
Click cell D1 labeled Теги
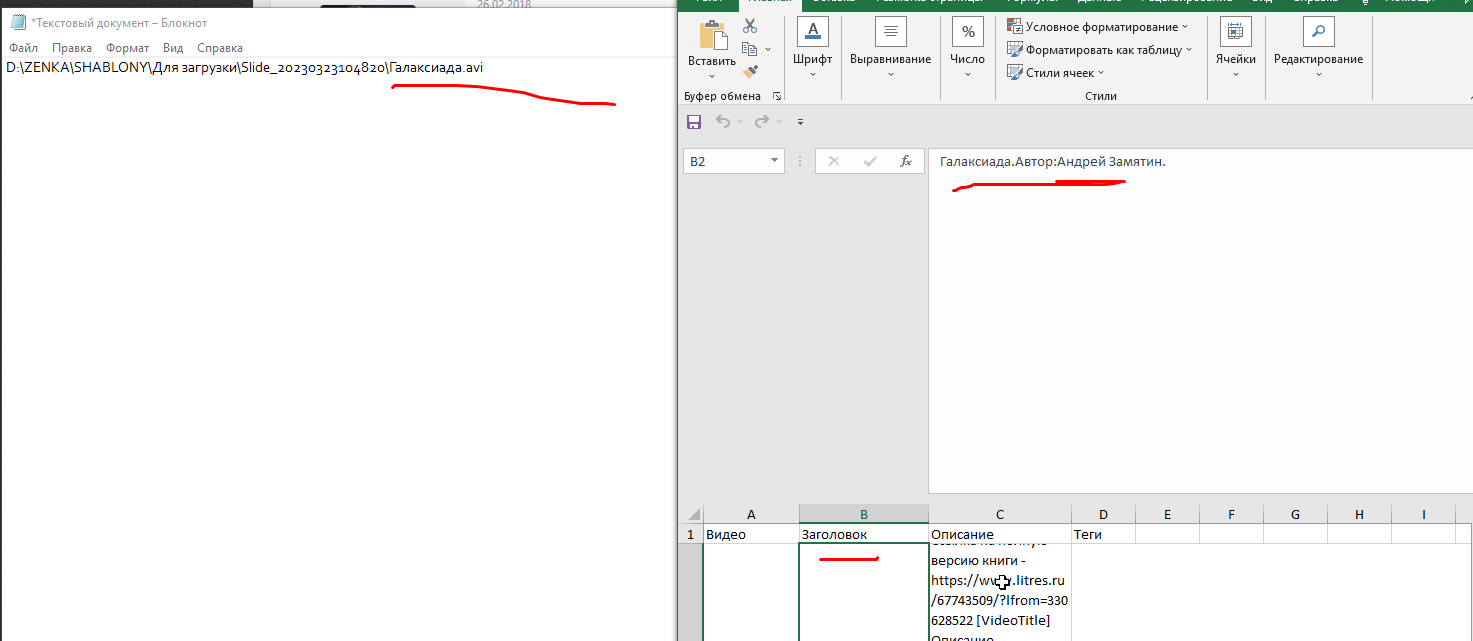click(x=1103, y=535)
